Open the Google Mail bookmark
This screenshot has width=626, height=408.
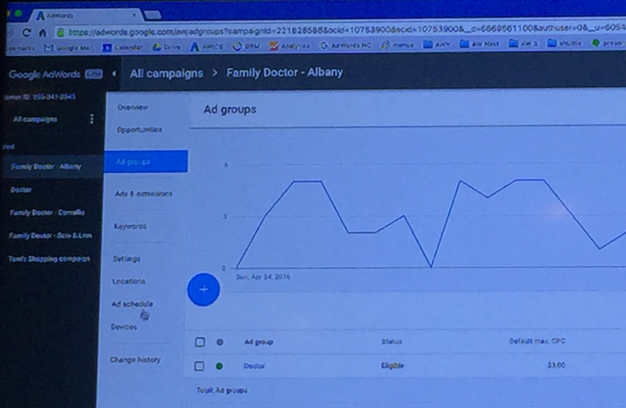(x=66, y=48)
